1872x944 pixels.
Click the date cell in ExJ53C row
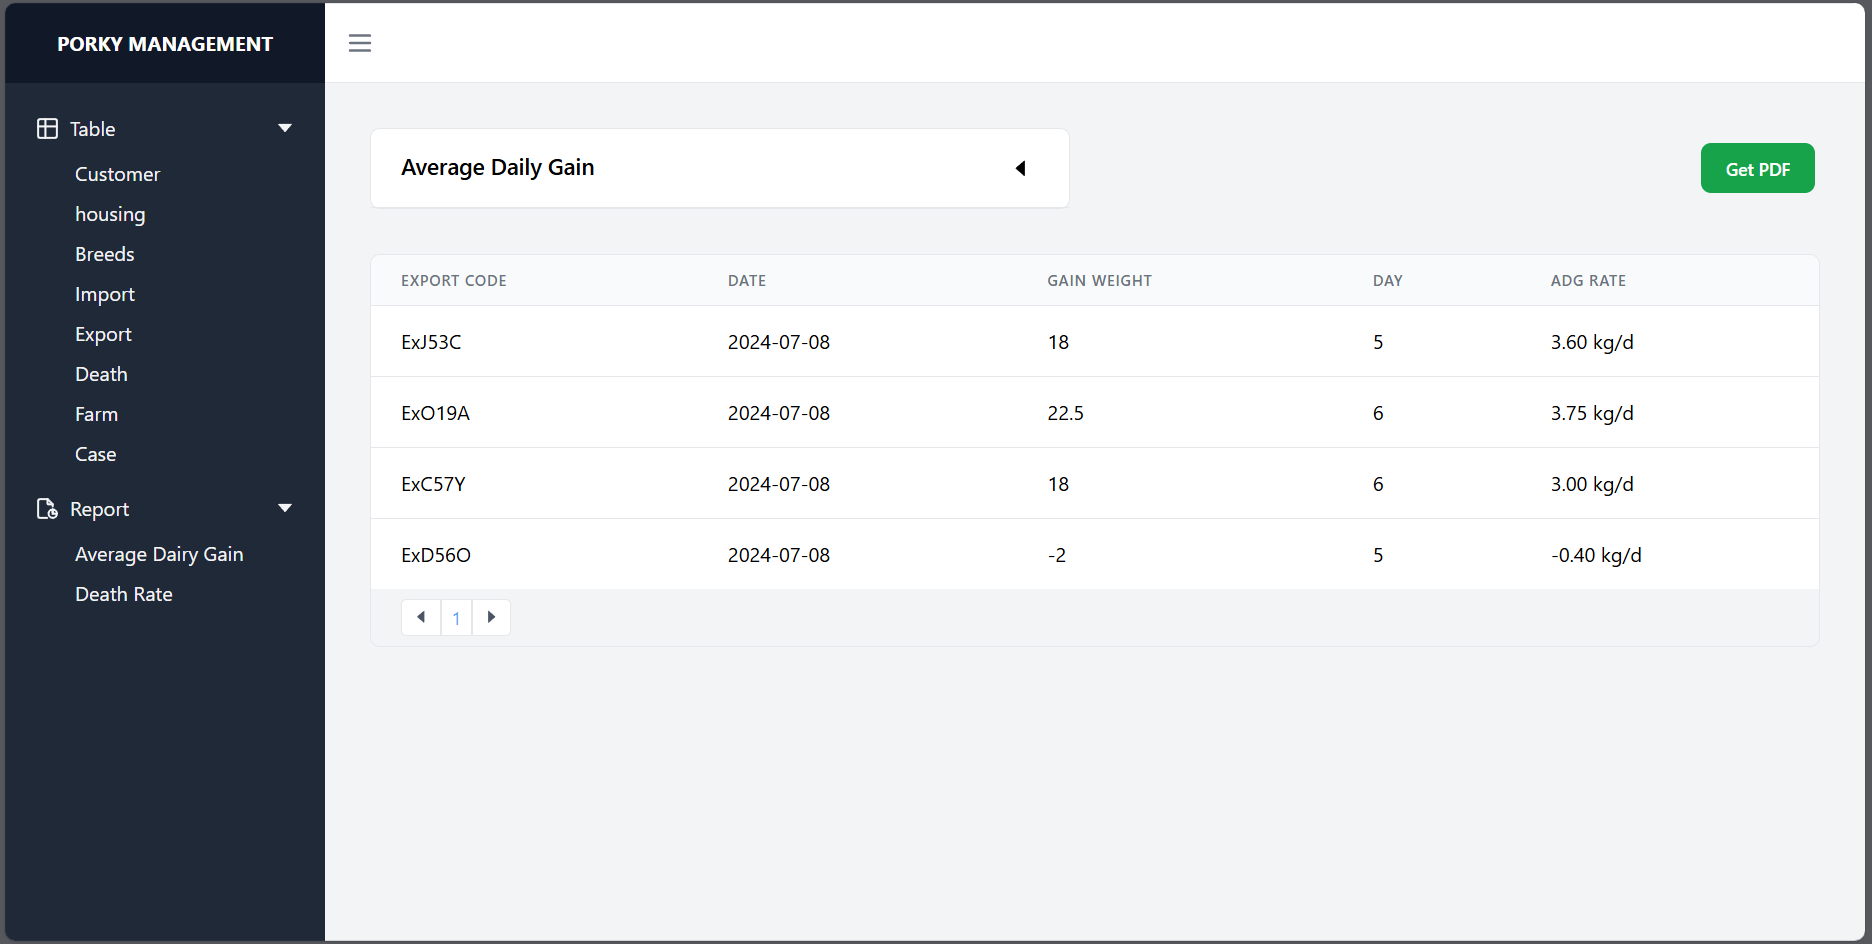pyautogui.click(x=778, y=342)
